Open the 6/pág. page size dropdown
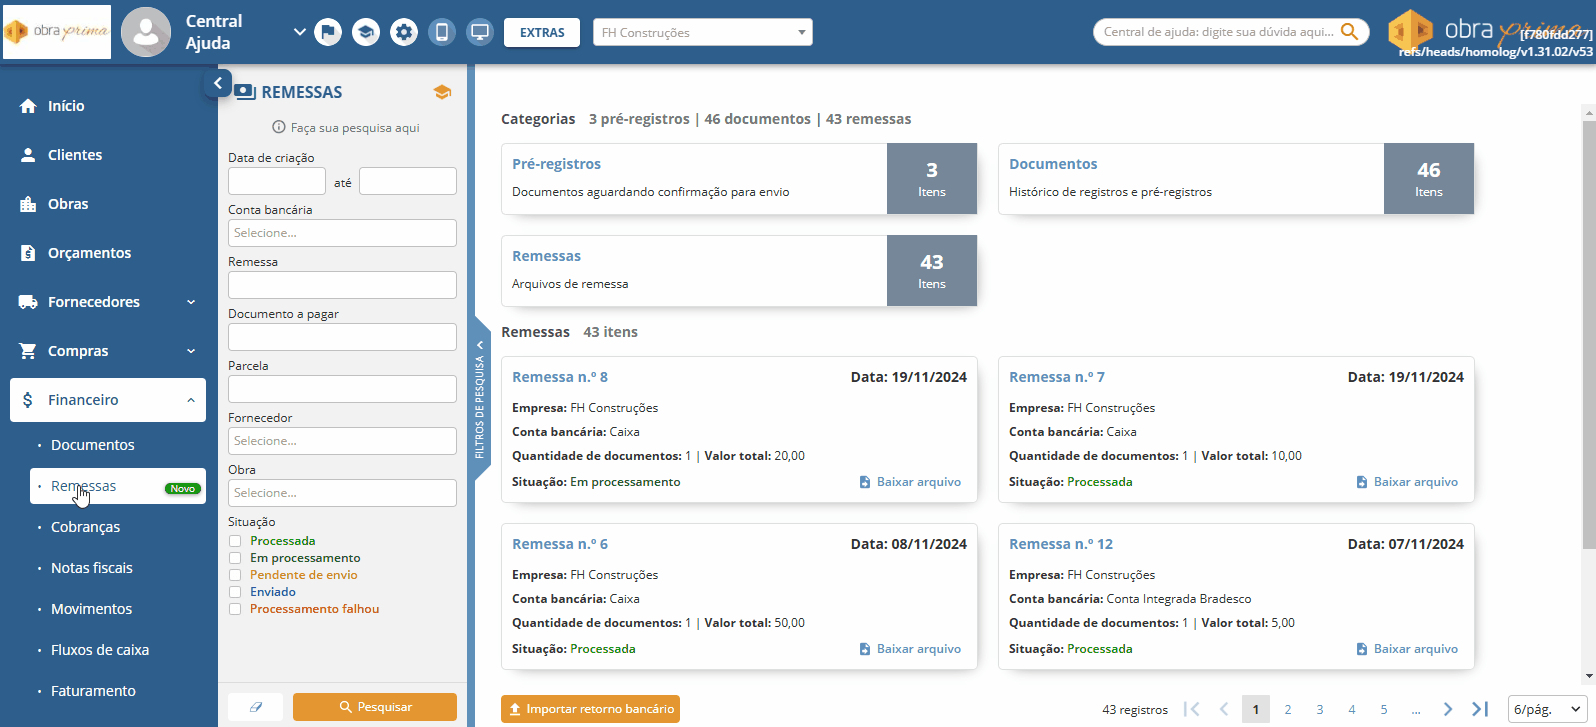 pyautogui.click(x=1548, y=709)
